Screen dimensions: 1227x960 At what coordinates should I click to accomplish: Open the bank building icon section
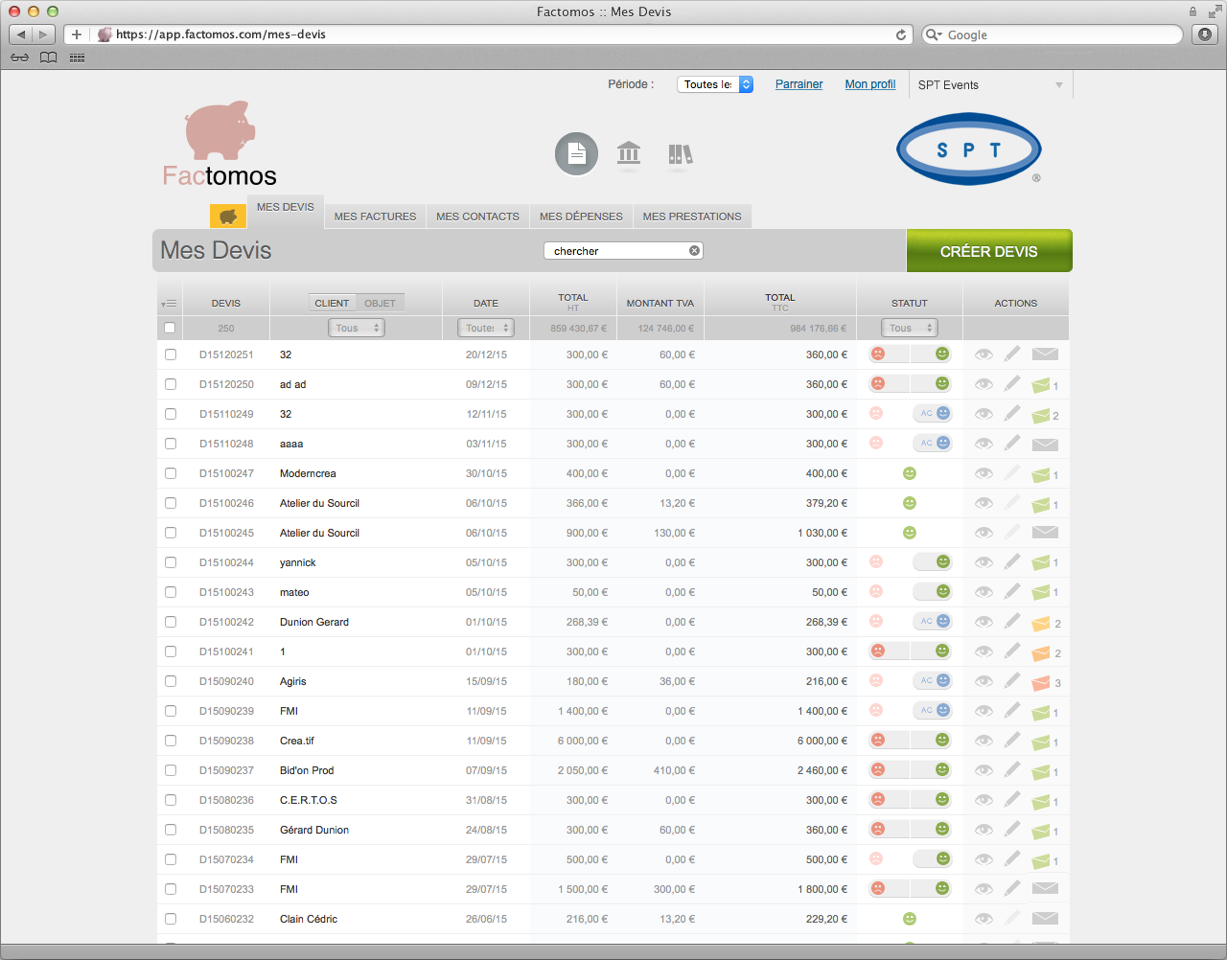[629, 154]
